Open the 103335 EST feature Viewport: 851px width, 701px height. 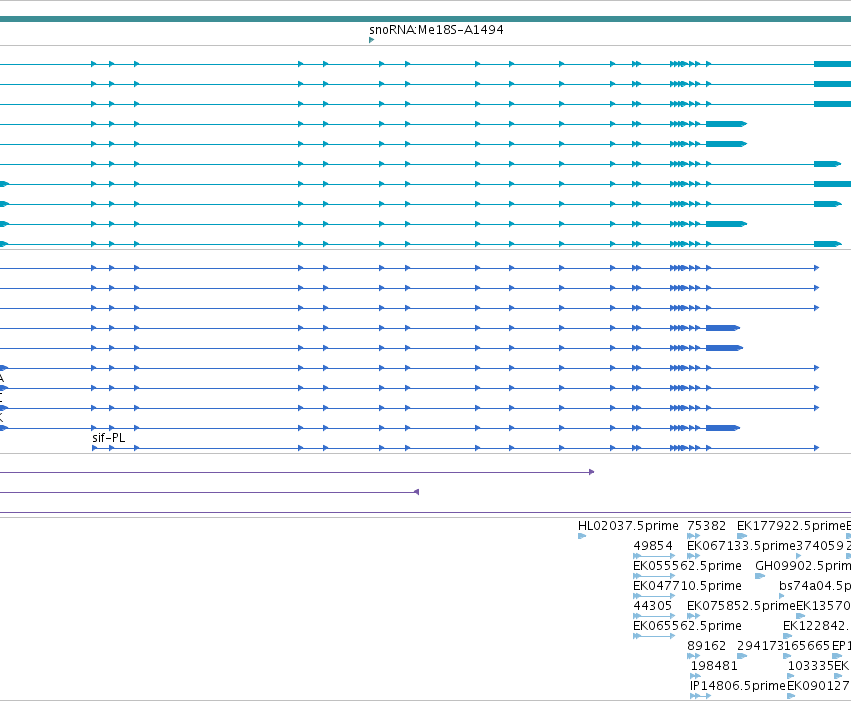pyautogui.click(x=791, y=676)
